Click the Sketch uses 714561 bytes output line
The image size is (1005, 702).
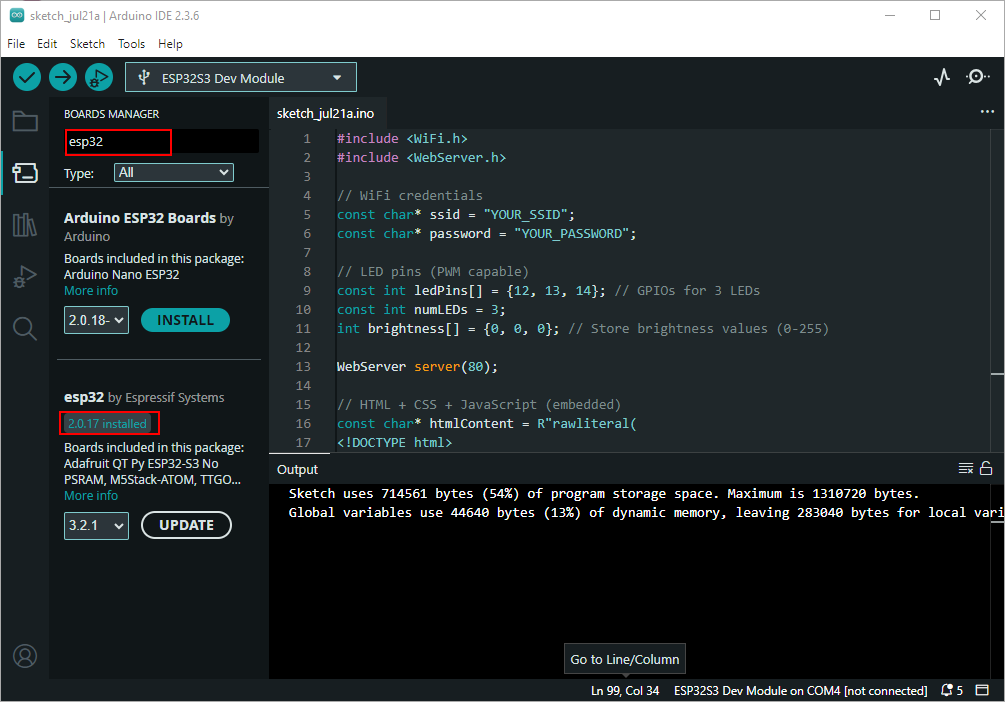click(604, 494)
